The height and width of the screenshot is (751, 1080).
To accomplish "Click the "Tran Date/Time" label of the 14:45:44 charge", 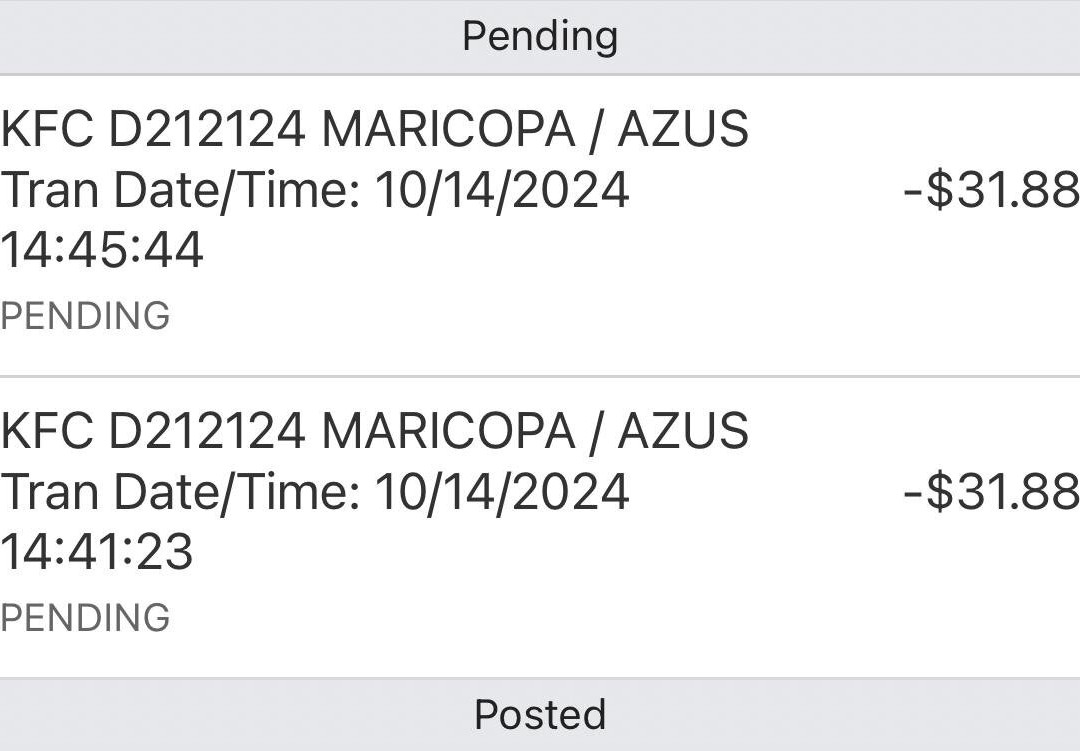I will click(180, 190).
